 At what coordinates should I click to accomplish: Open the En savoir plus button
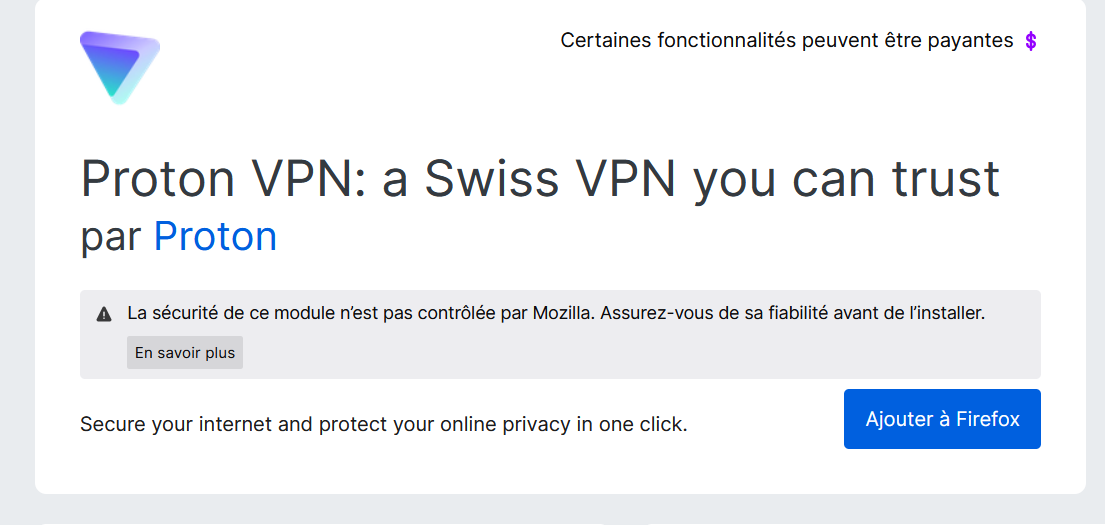pyautogui.click(x=185, y=353)
